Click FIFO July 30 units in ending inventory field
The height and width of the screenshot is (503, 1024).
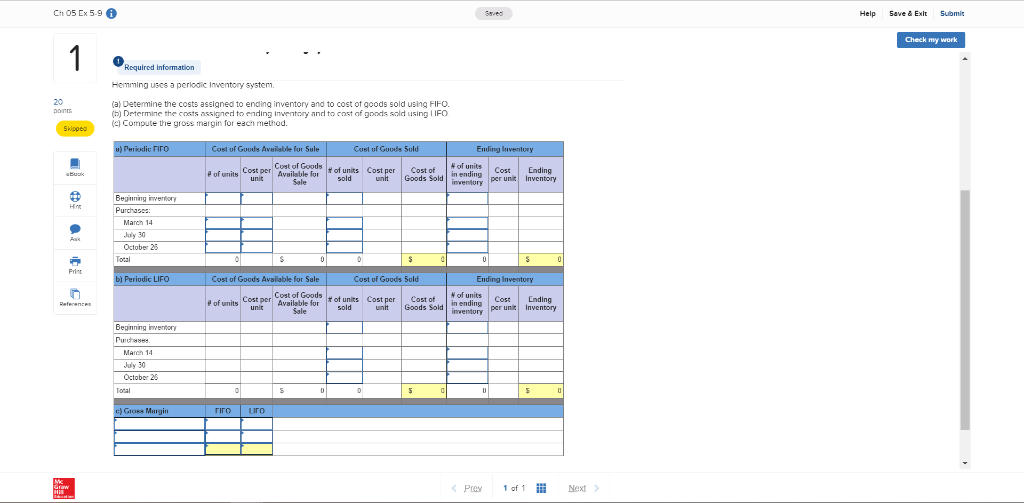click(x=468, y=235)
